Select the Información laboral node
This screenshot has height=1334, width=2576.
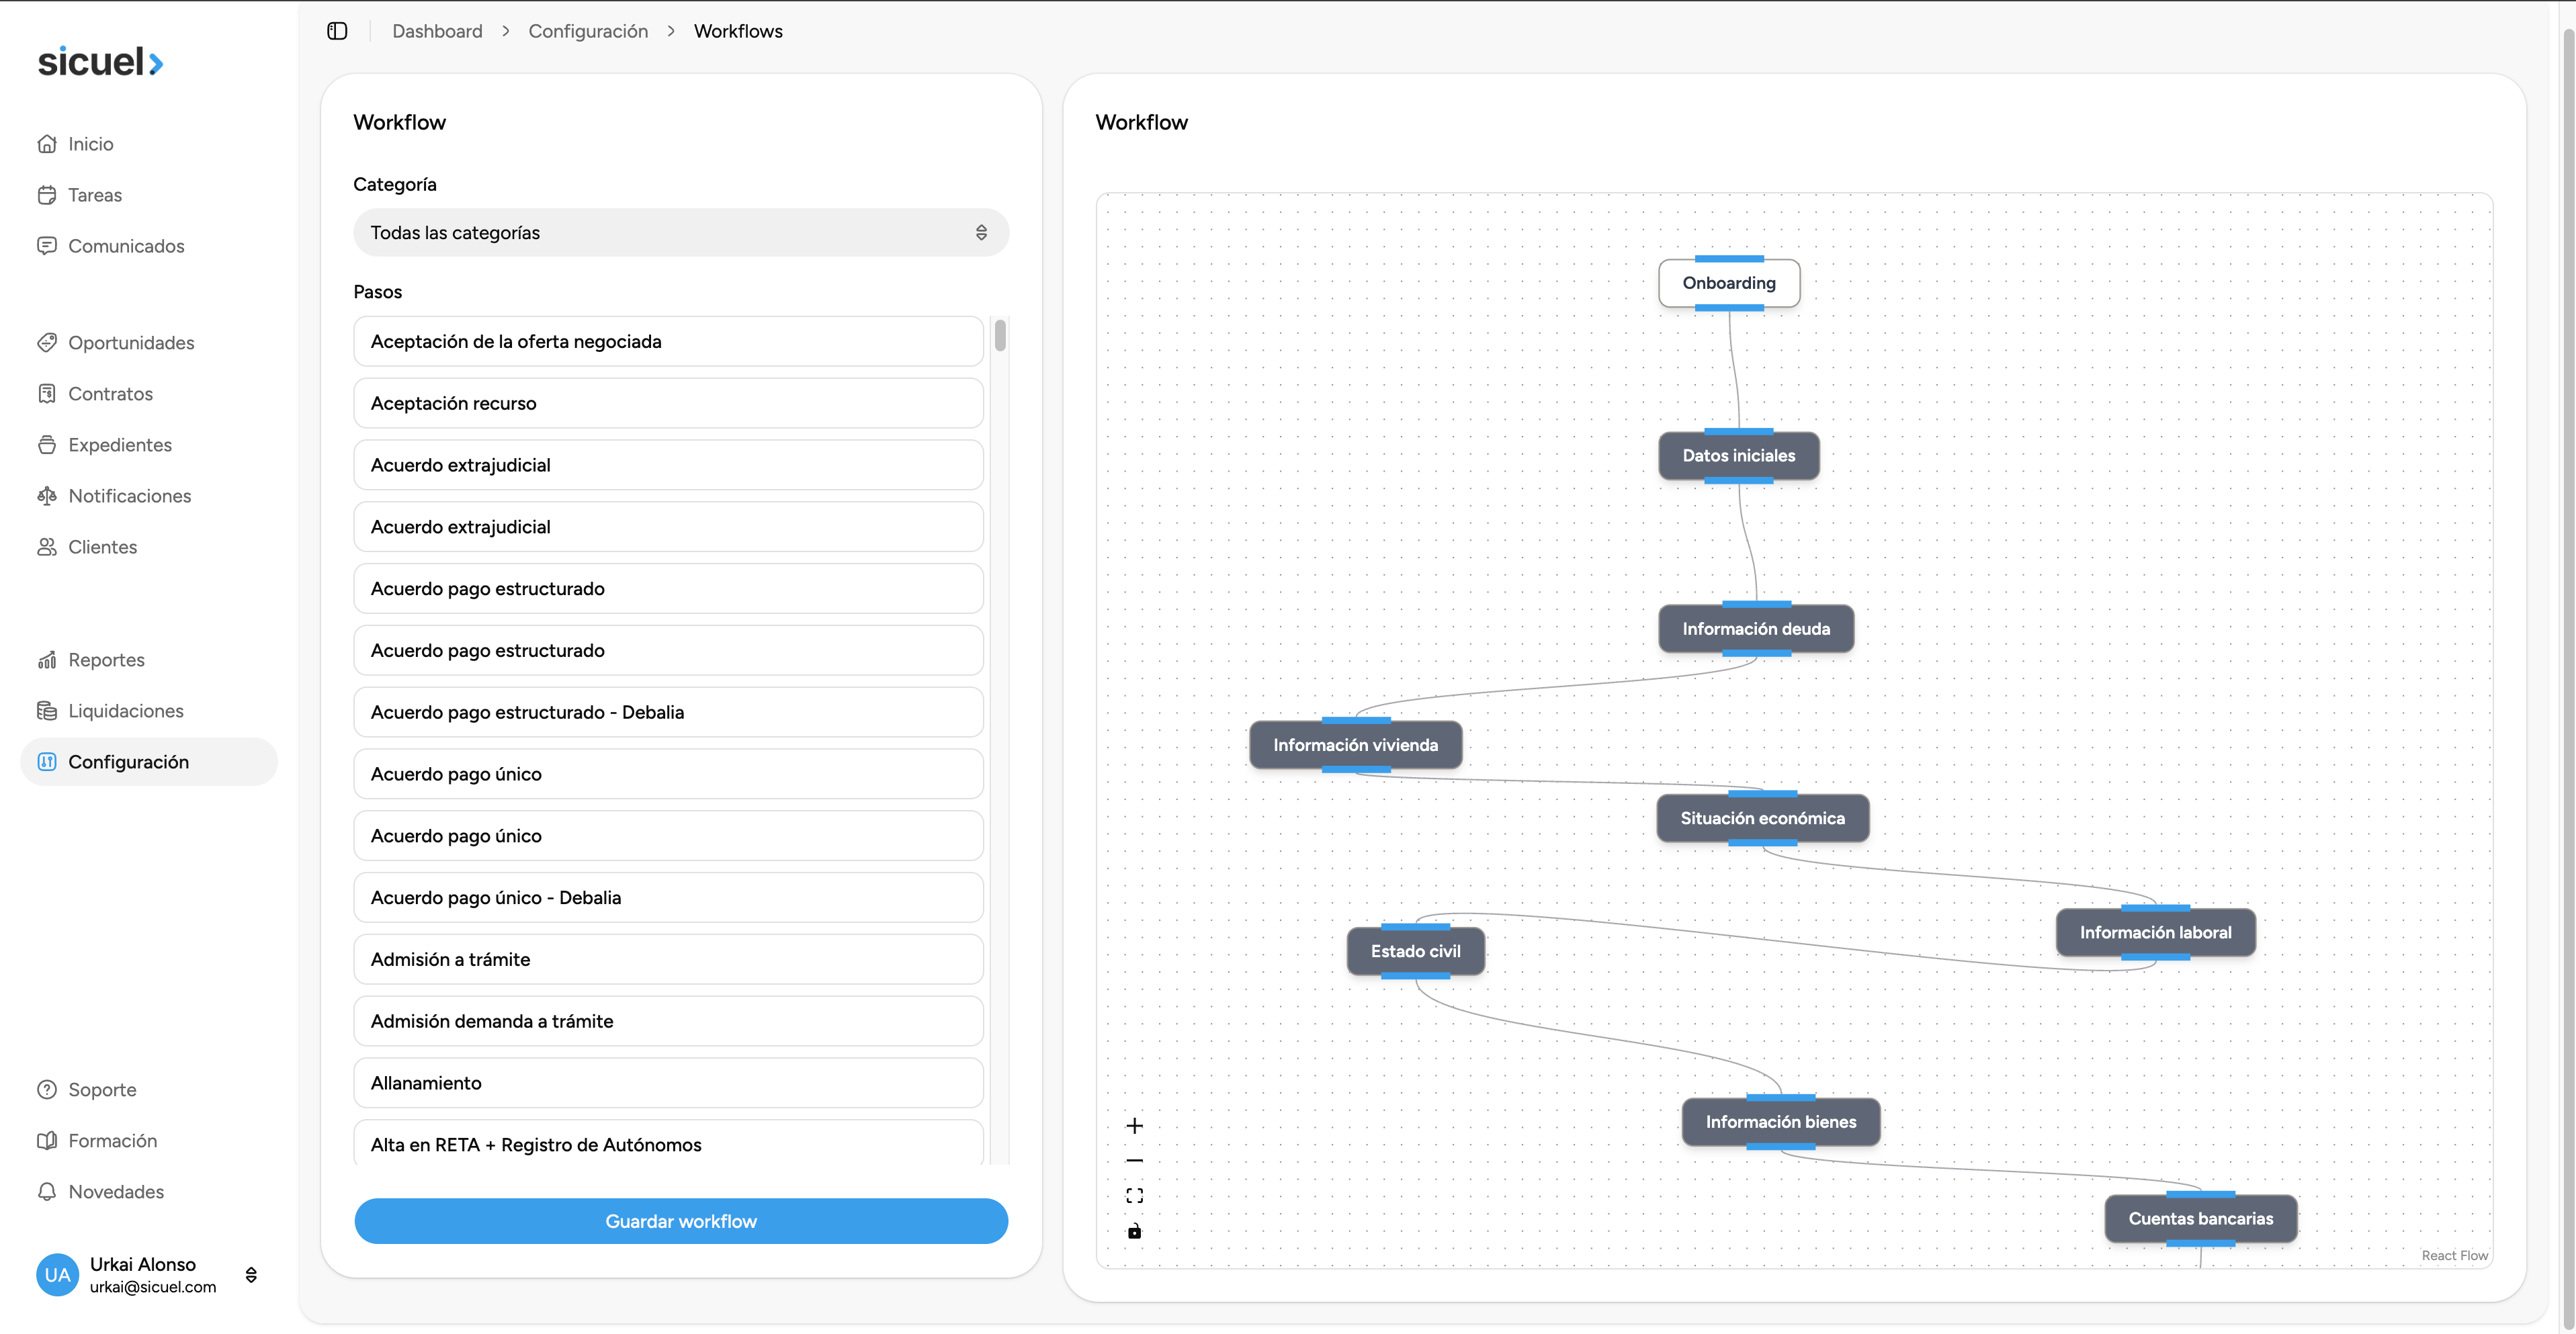2156,932
